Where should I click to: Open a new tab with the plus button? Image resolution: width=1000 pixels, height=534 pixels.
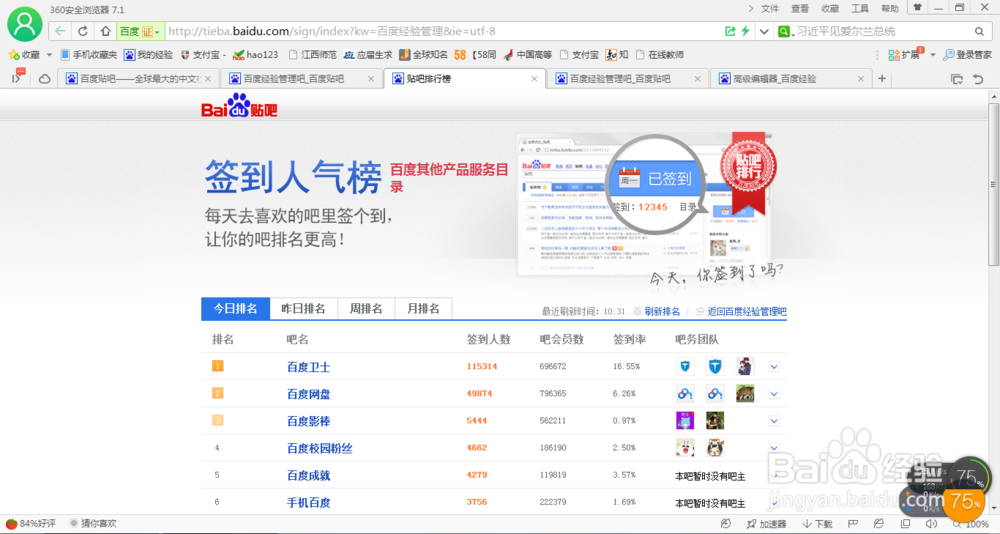pyautogui.click(x=882, y=78)
